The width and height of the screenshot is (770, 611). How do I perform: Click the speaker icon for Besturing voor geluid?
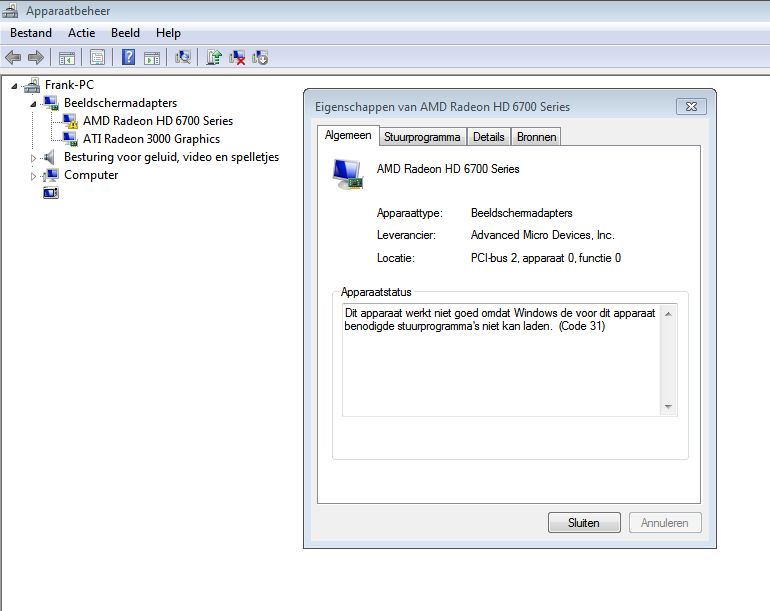(49, 157)
